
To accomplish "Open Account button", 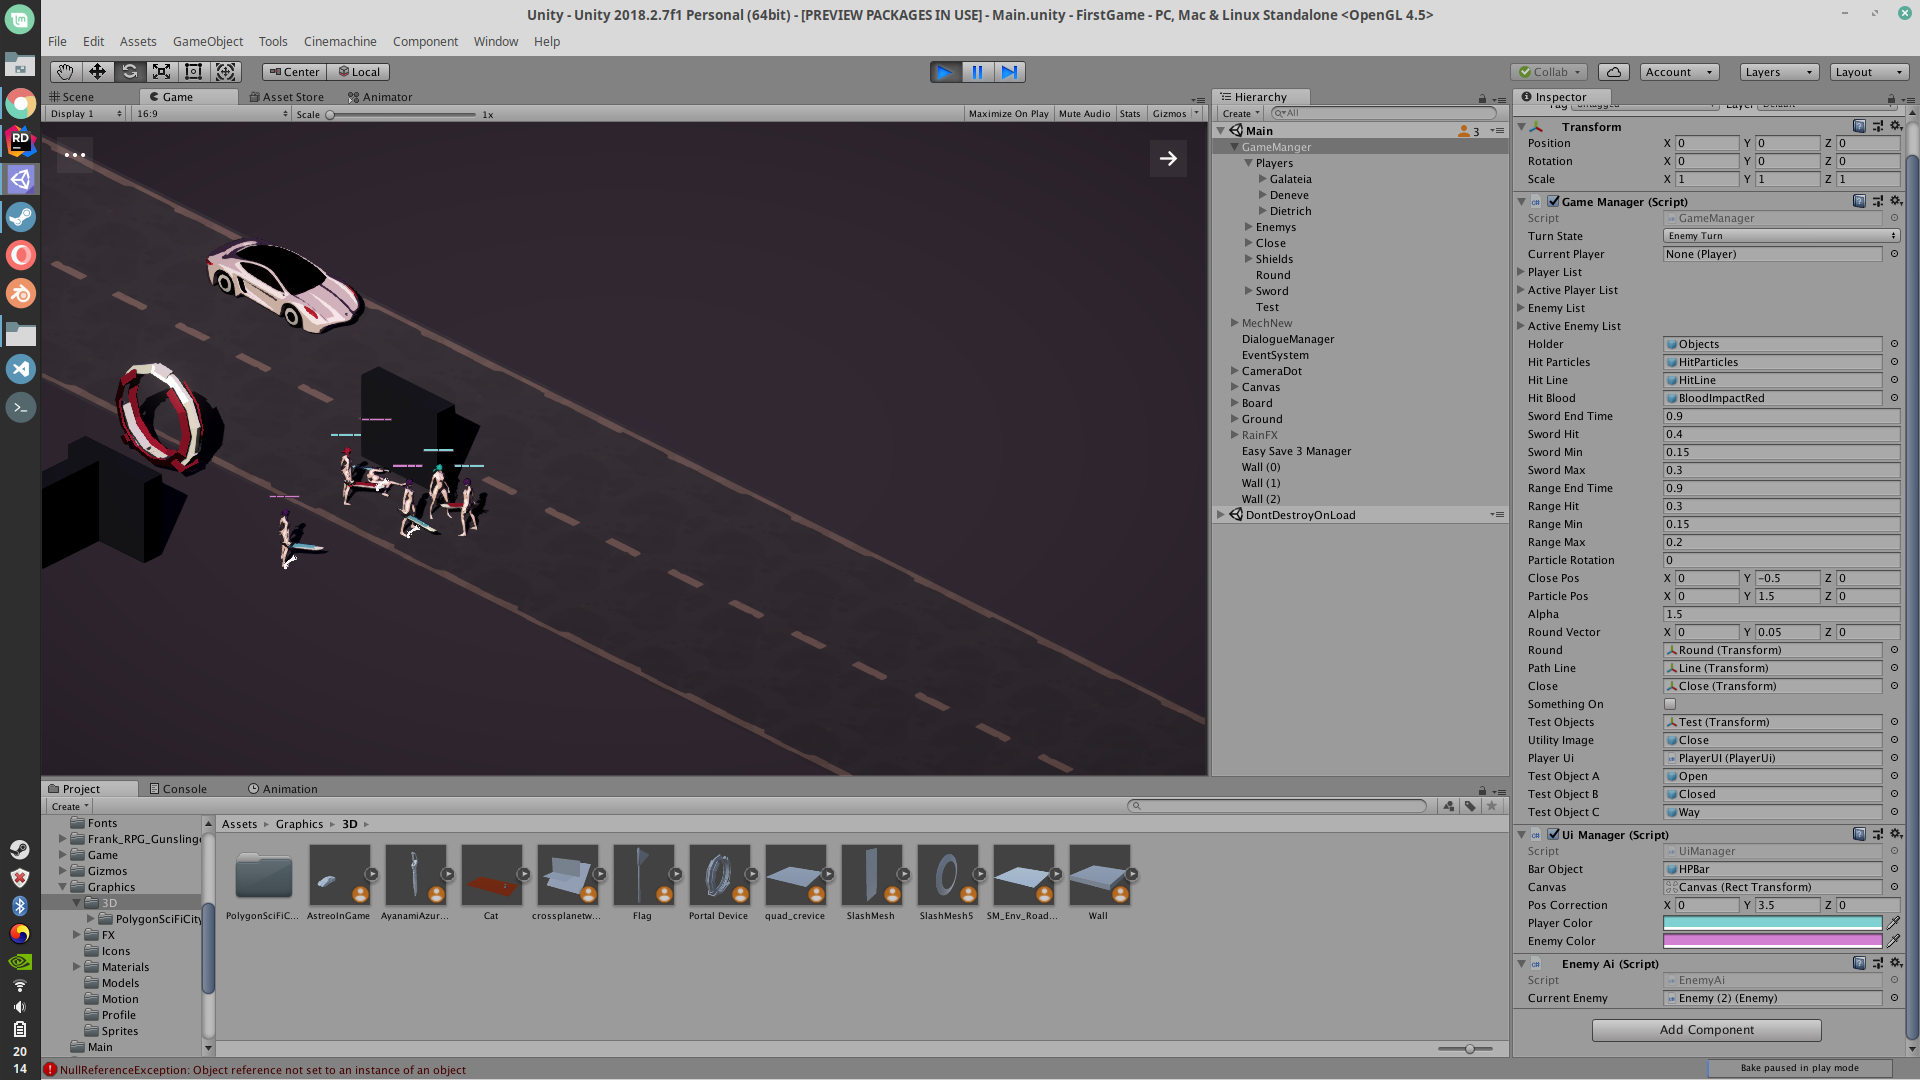I will (1679, 72).
